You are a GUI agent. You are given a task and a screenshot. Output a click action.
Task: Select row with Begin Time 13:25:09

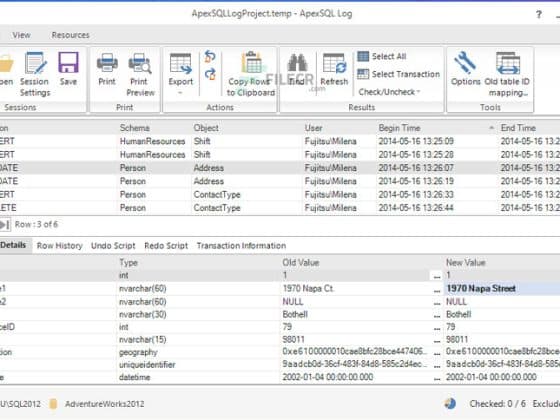[280, 141]
